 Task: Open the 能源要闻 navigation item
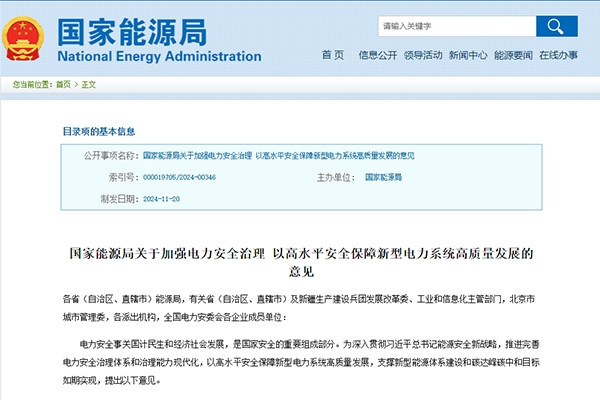(514, 55)
